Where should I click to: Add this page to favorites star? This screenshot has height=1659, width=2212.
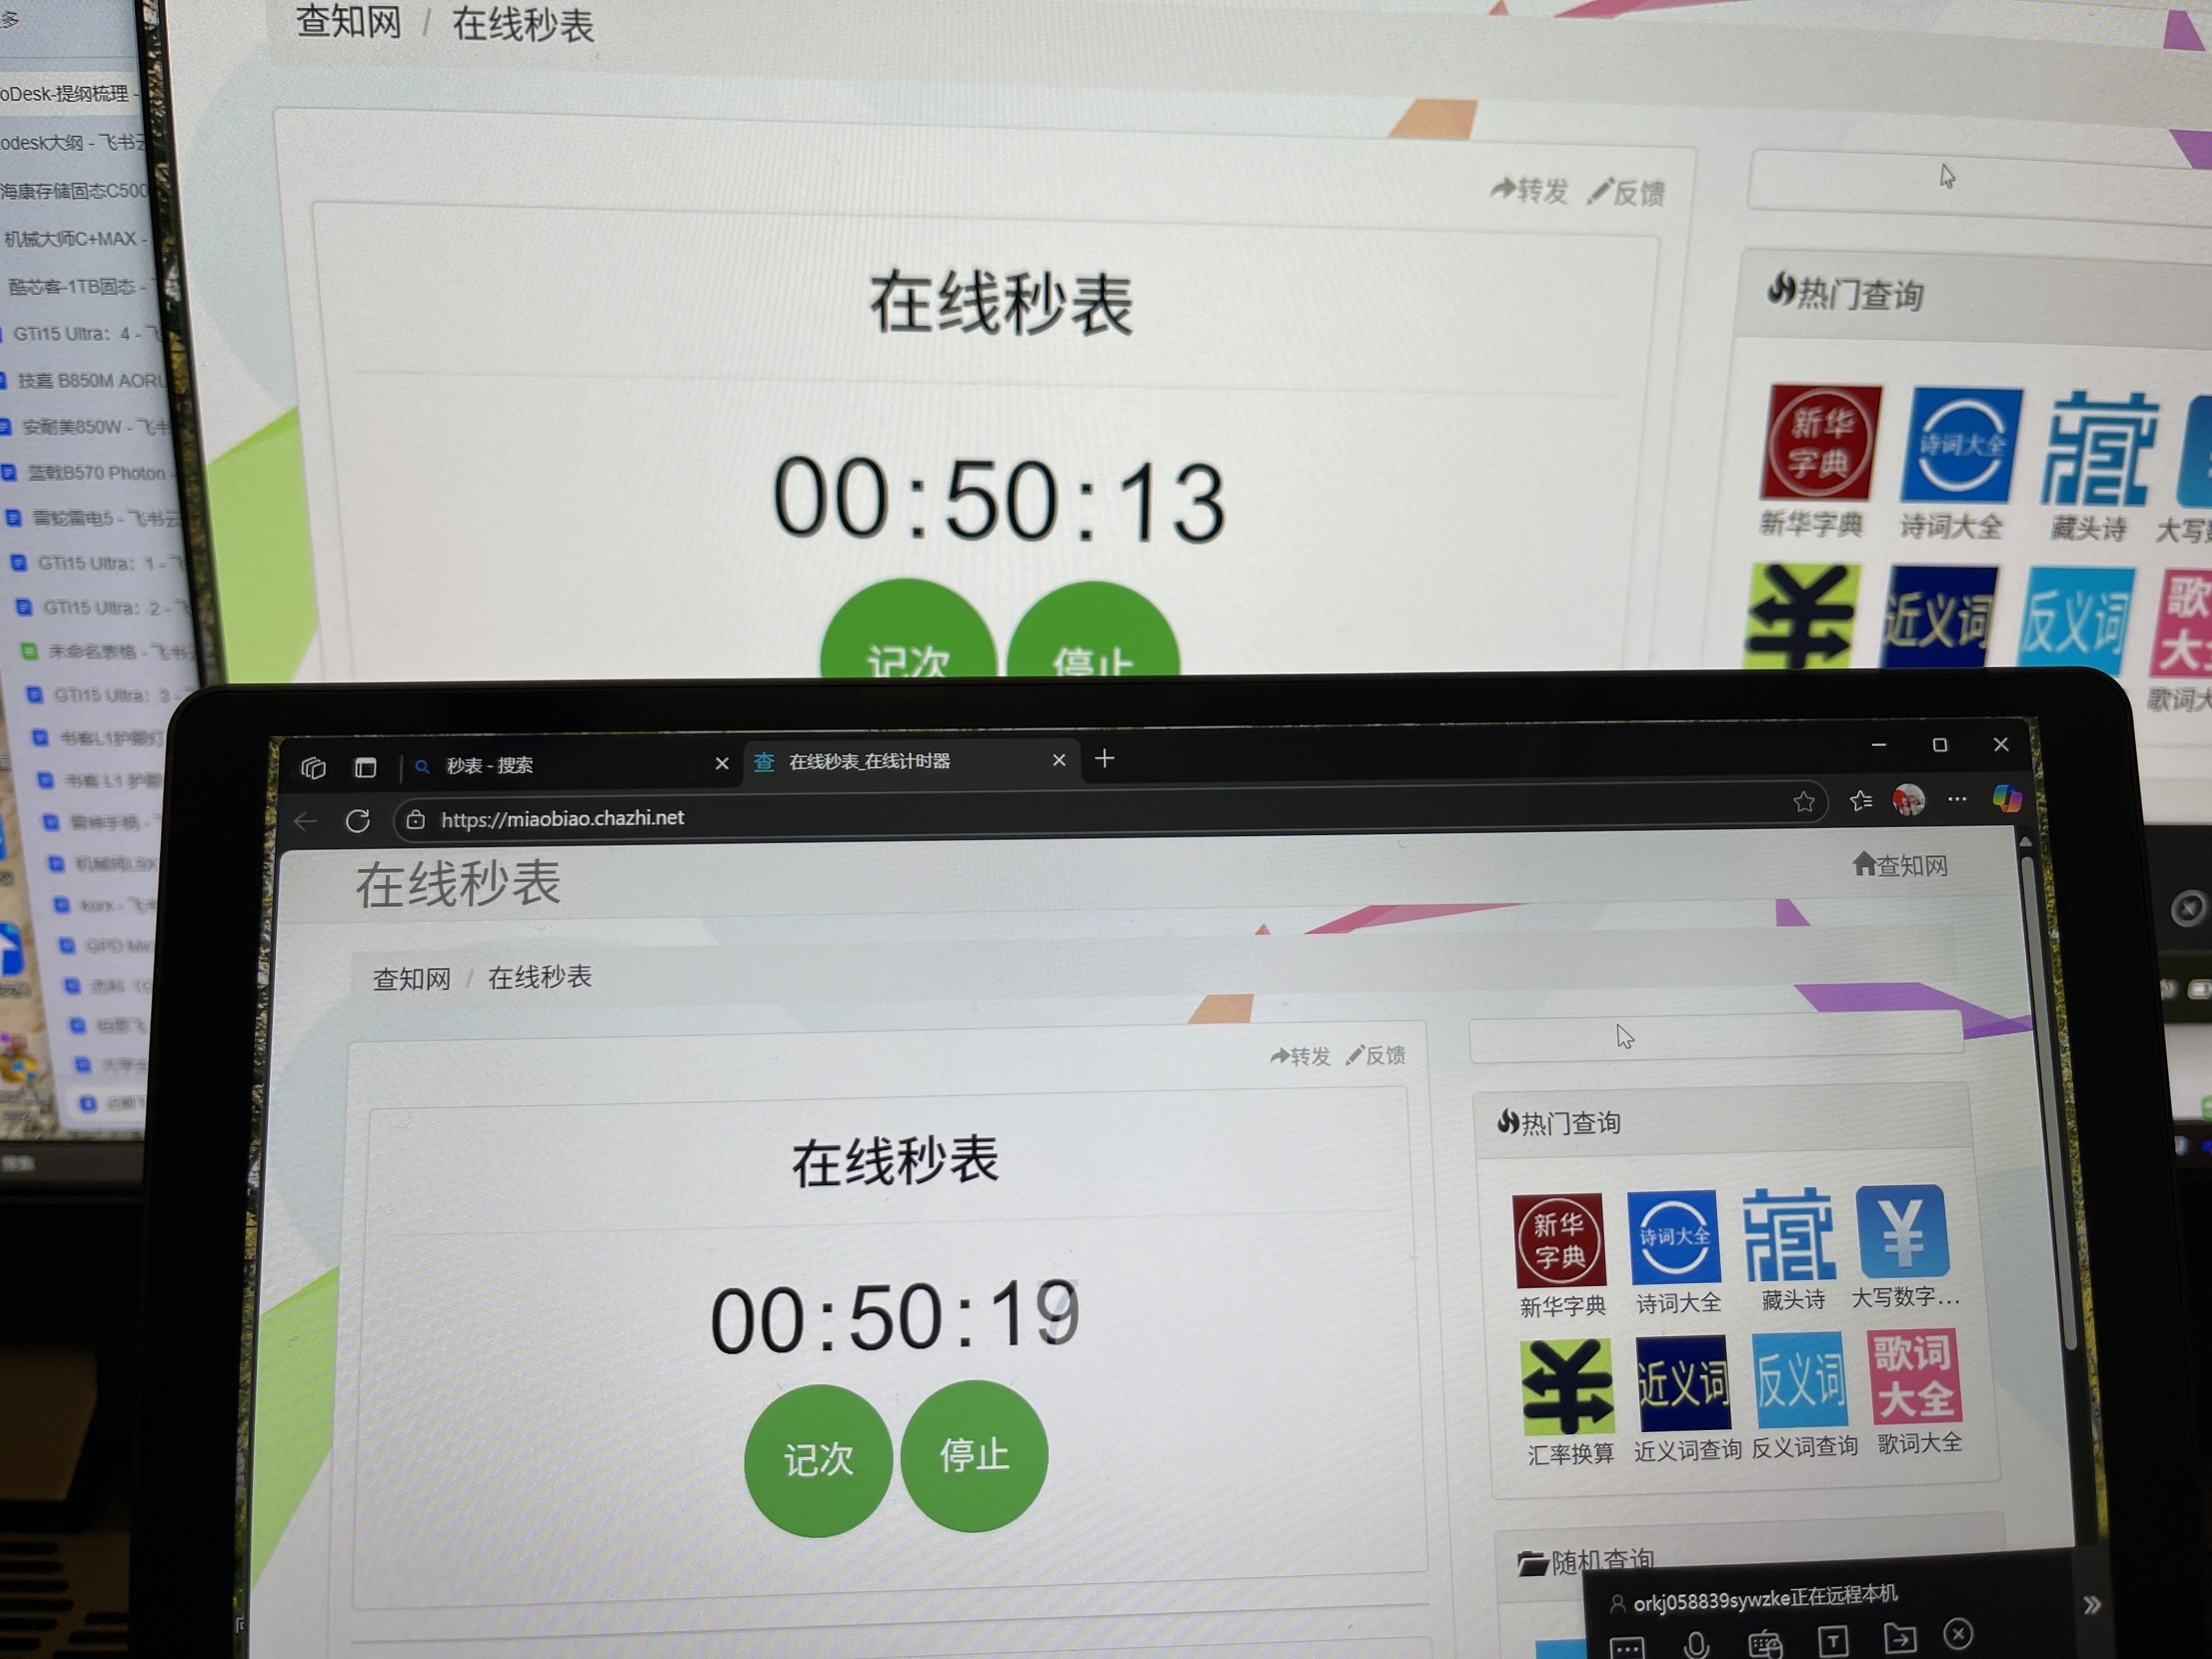point(1803,802)
